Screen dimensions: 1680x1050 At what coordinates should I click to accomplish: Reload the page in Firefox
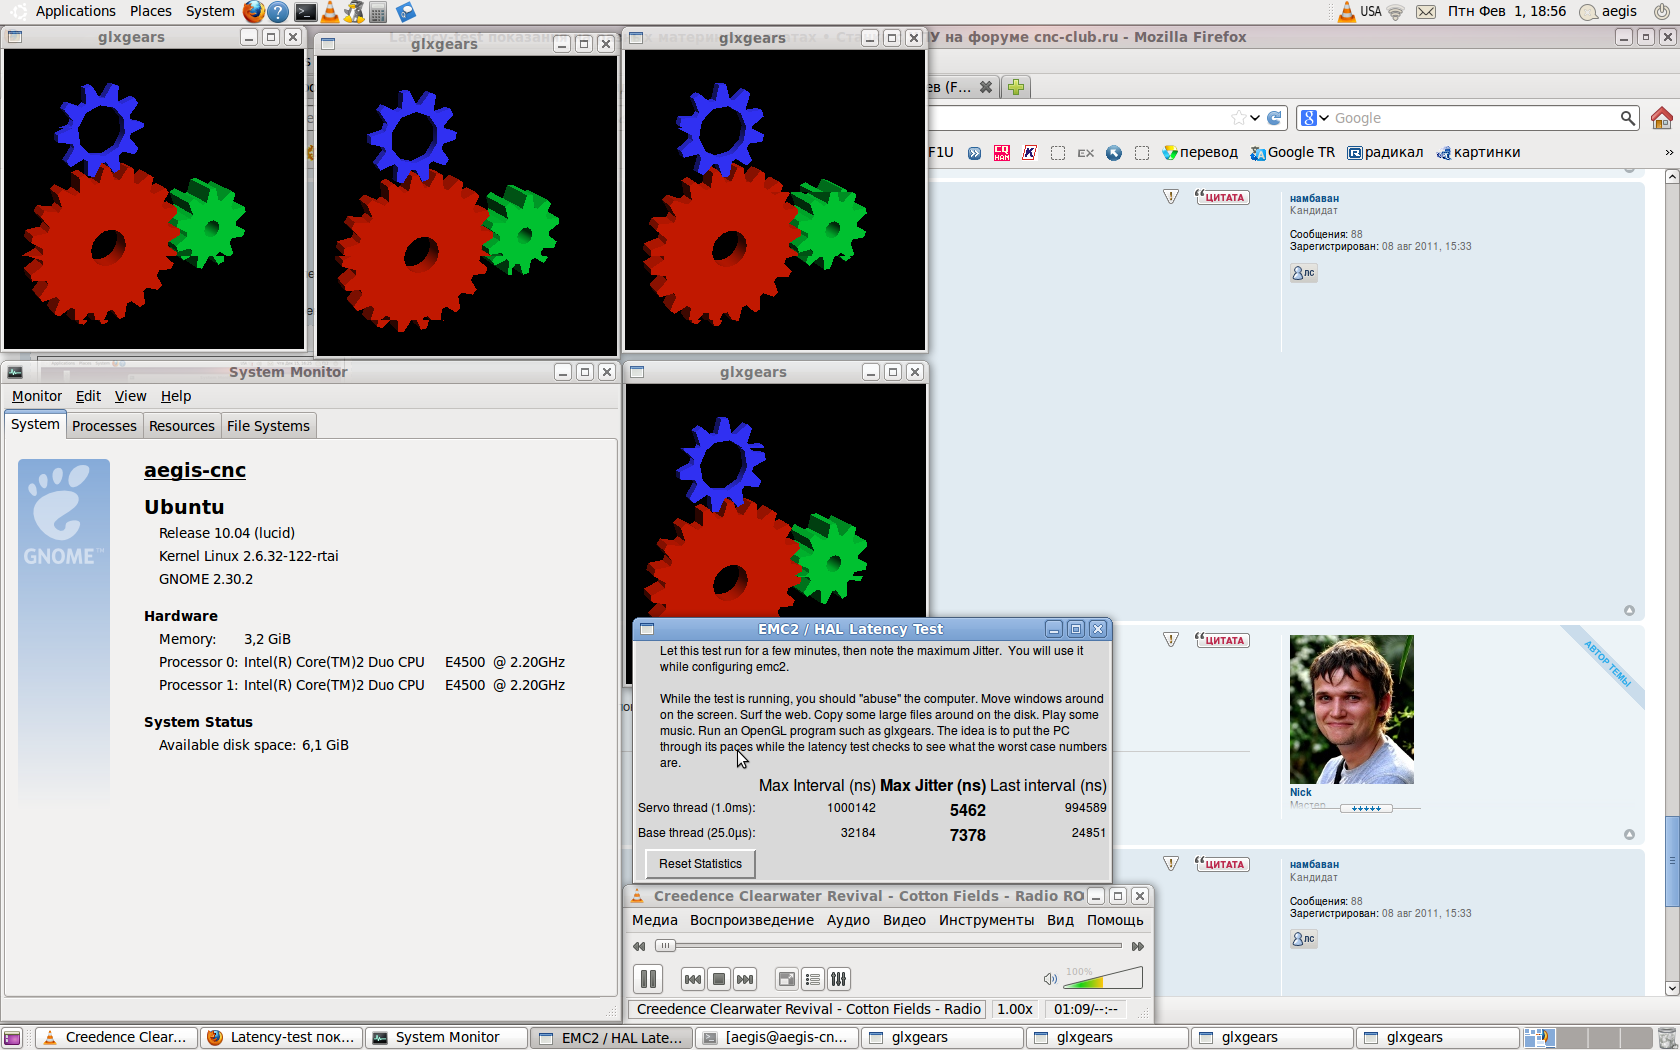1274,118
